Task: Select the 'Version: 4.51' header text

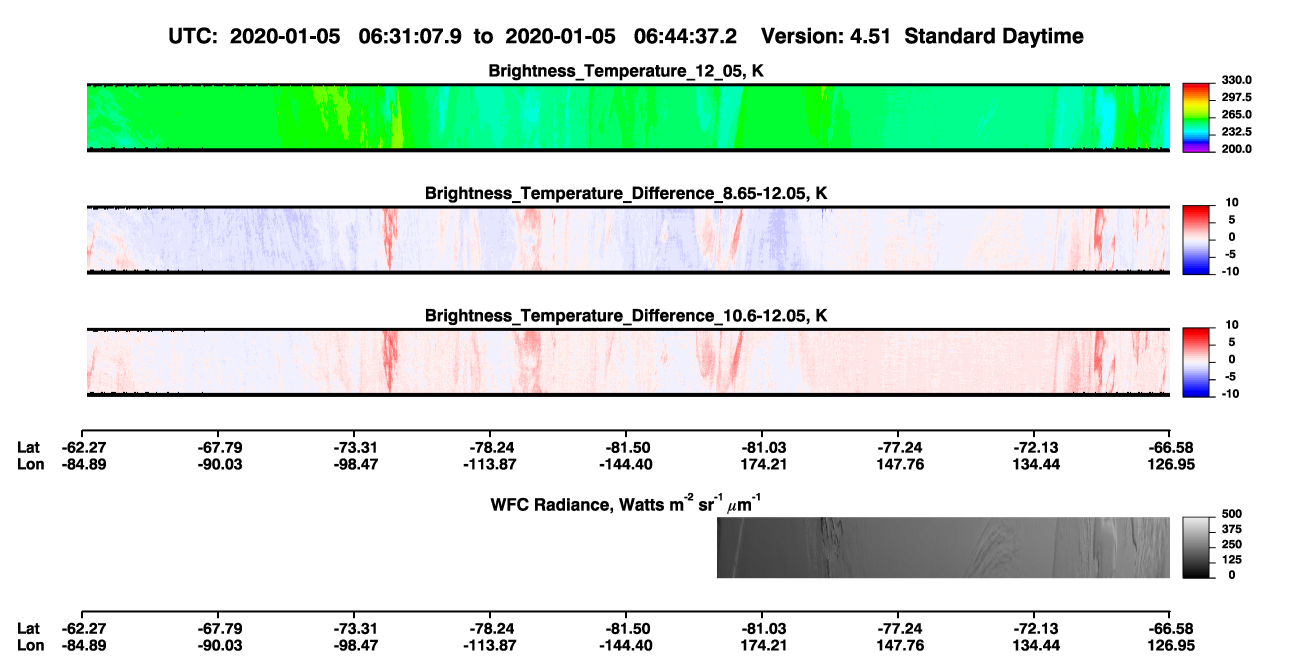Action: click(826, 36)
